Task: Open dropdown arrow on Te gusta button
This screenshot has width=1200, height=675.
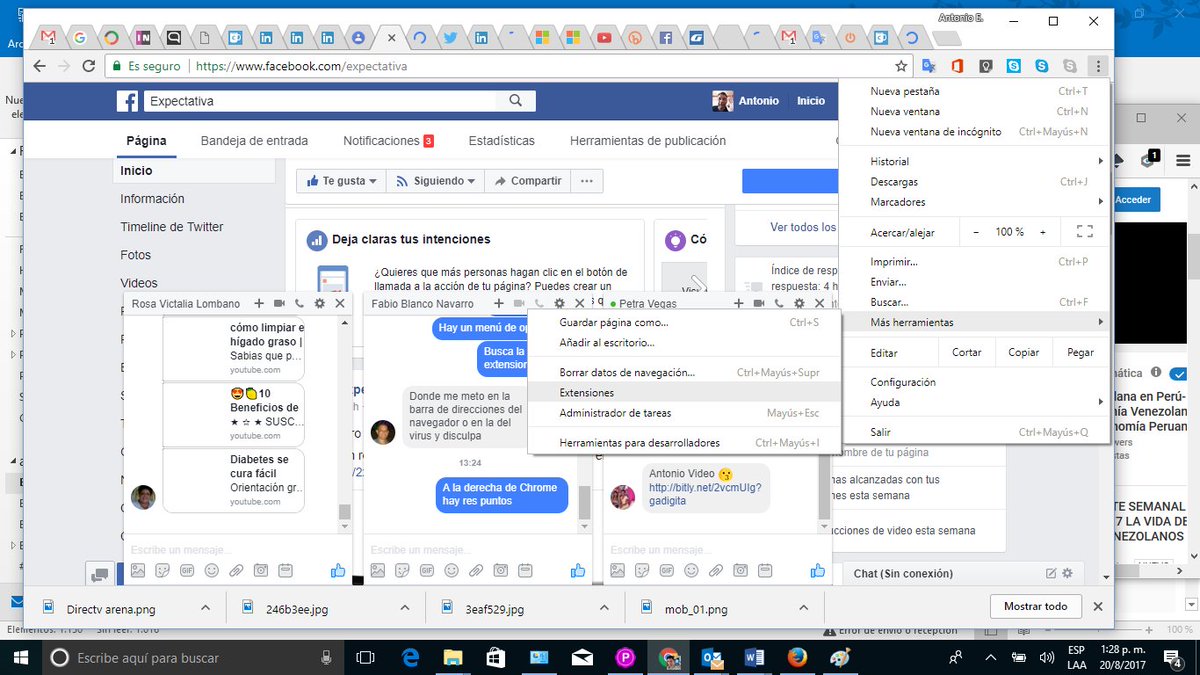Action: click(373, 182)
